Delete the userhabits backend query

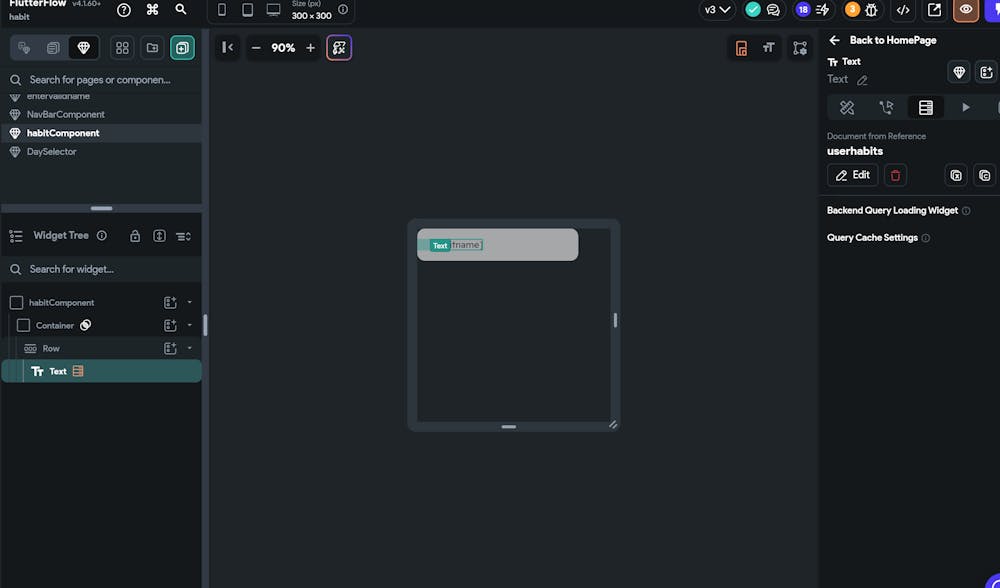(895, 175)
